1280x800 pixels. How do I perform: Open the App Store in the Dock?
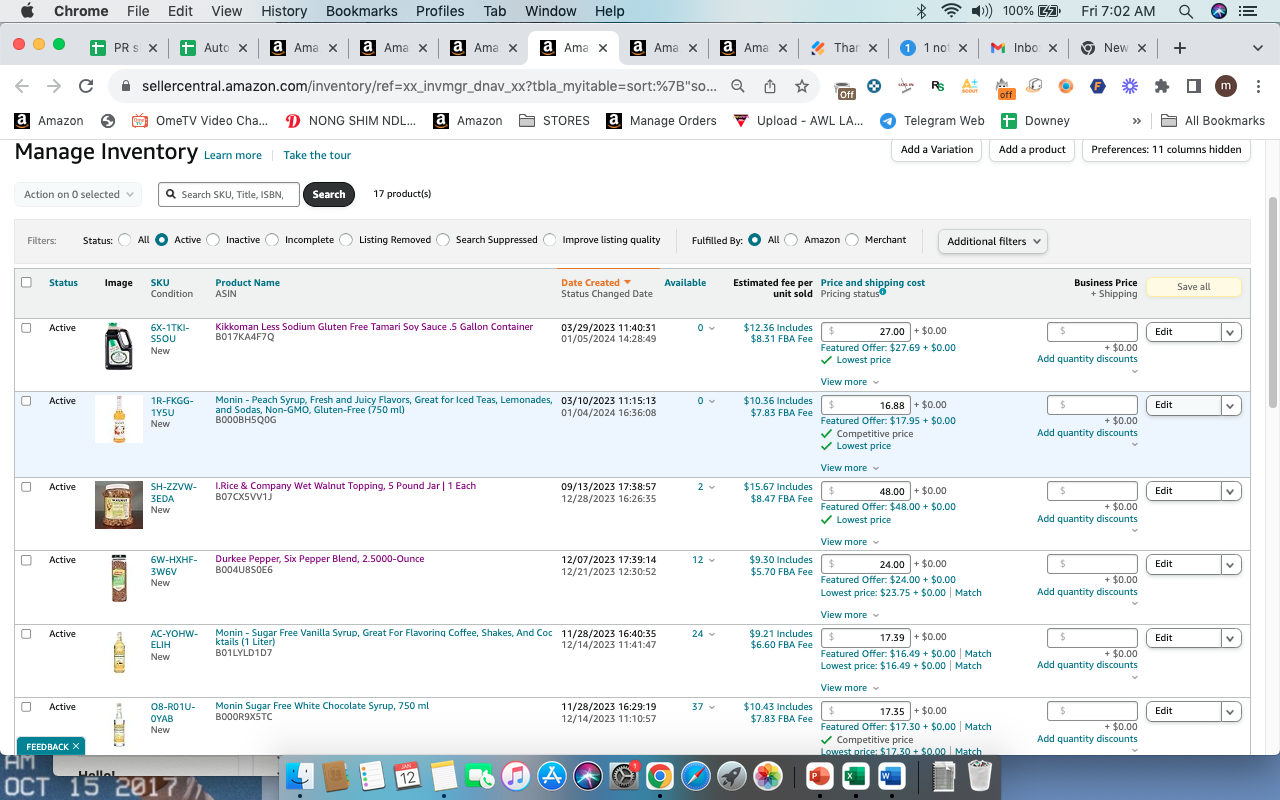click(x=552, y=776)
